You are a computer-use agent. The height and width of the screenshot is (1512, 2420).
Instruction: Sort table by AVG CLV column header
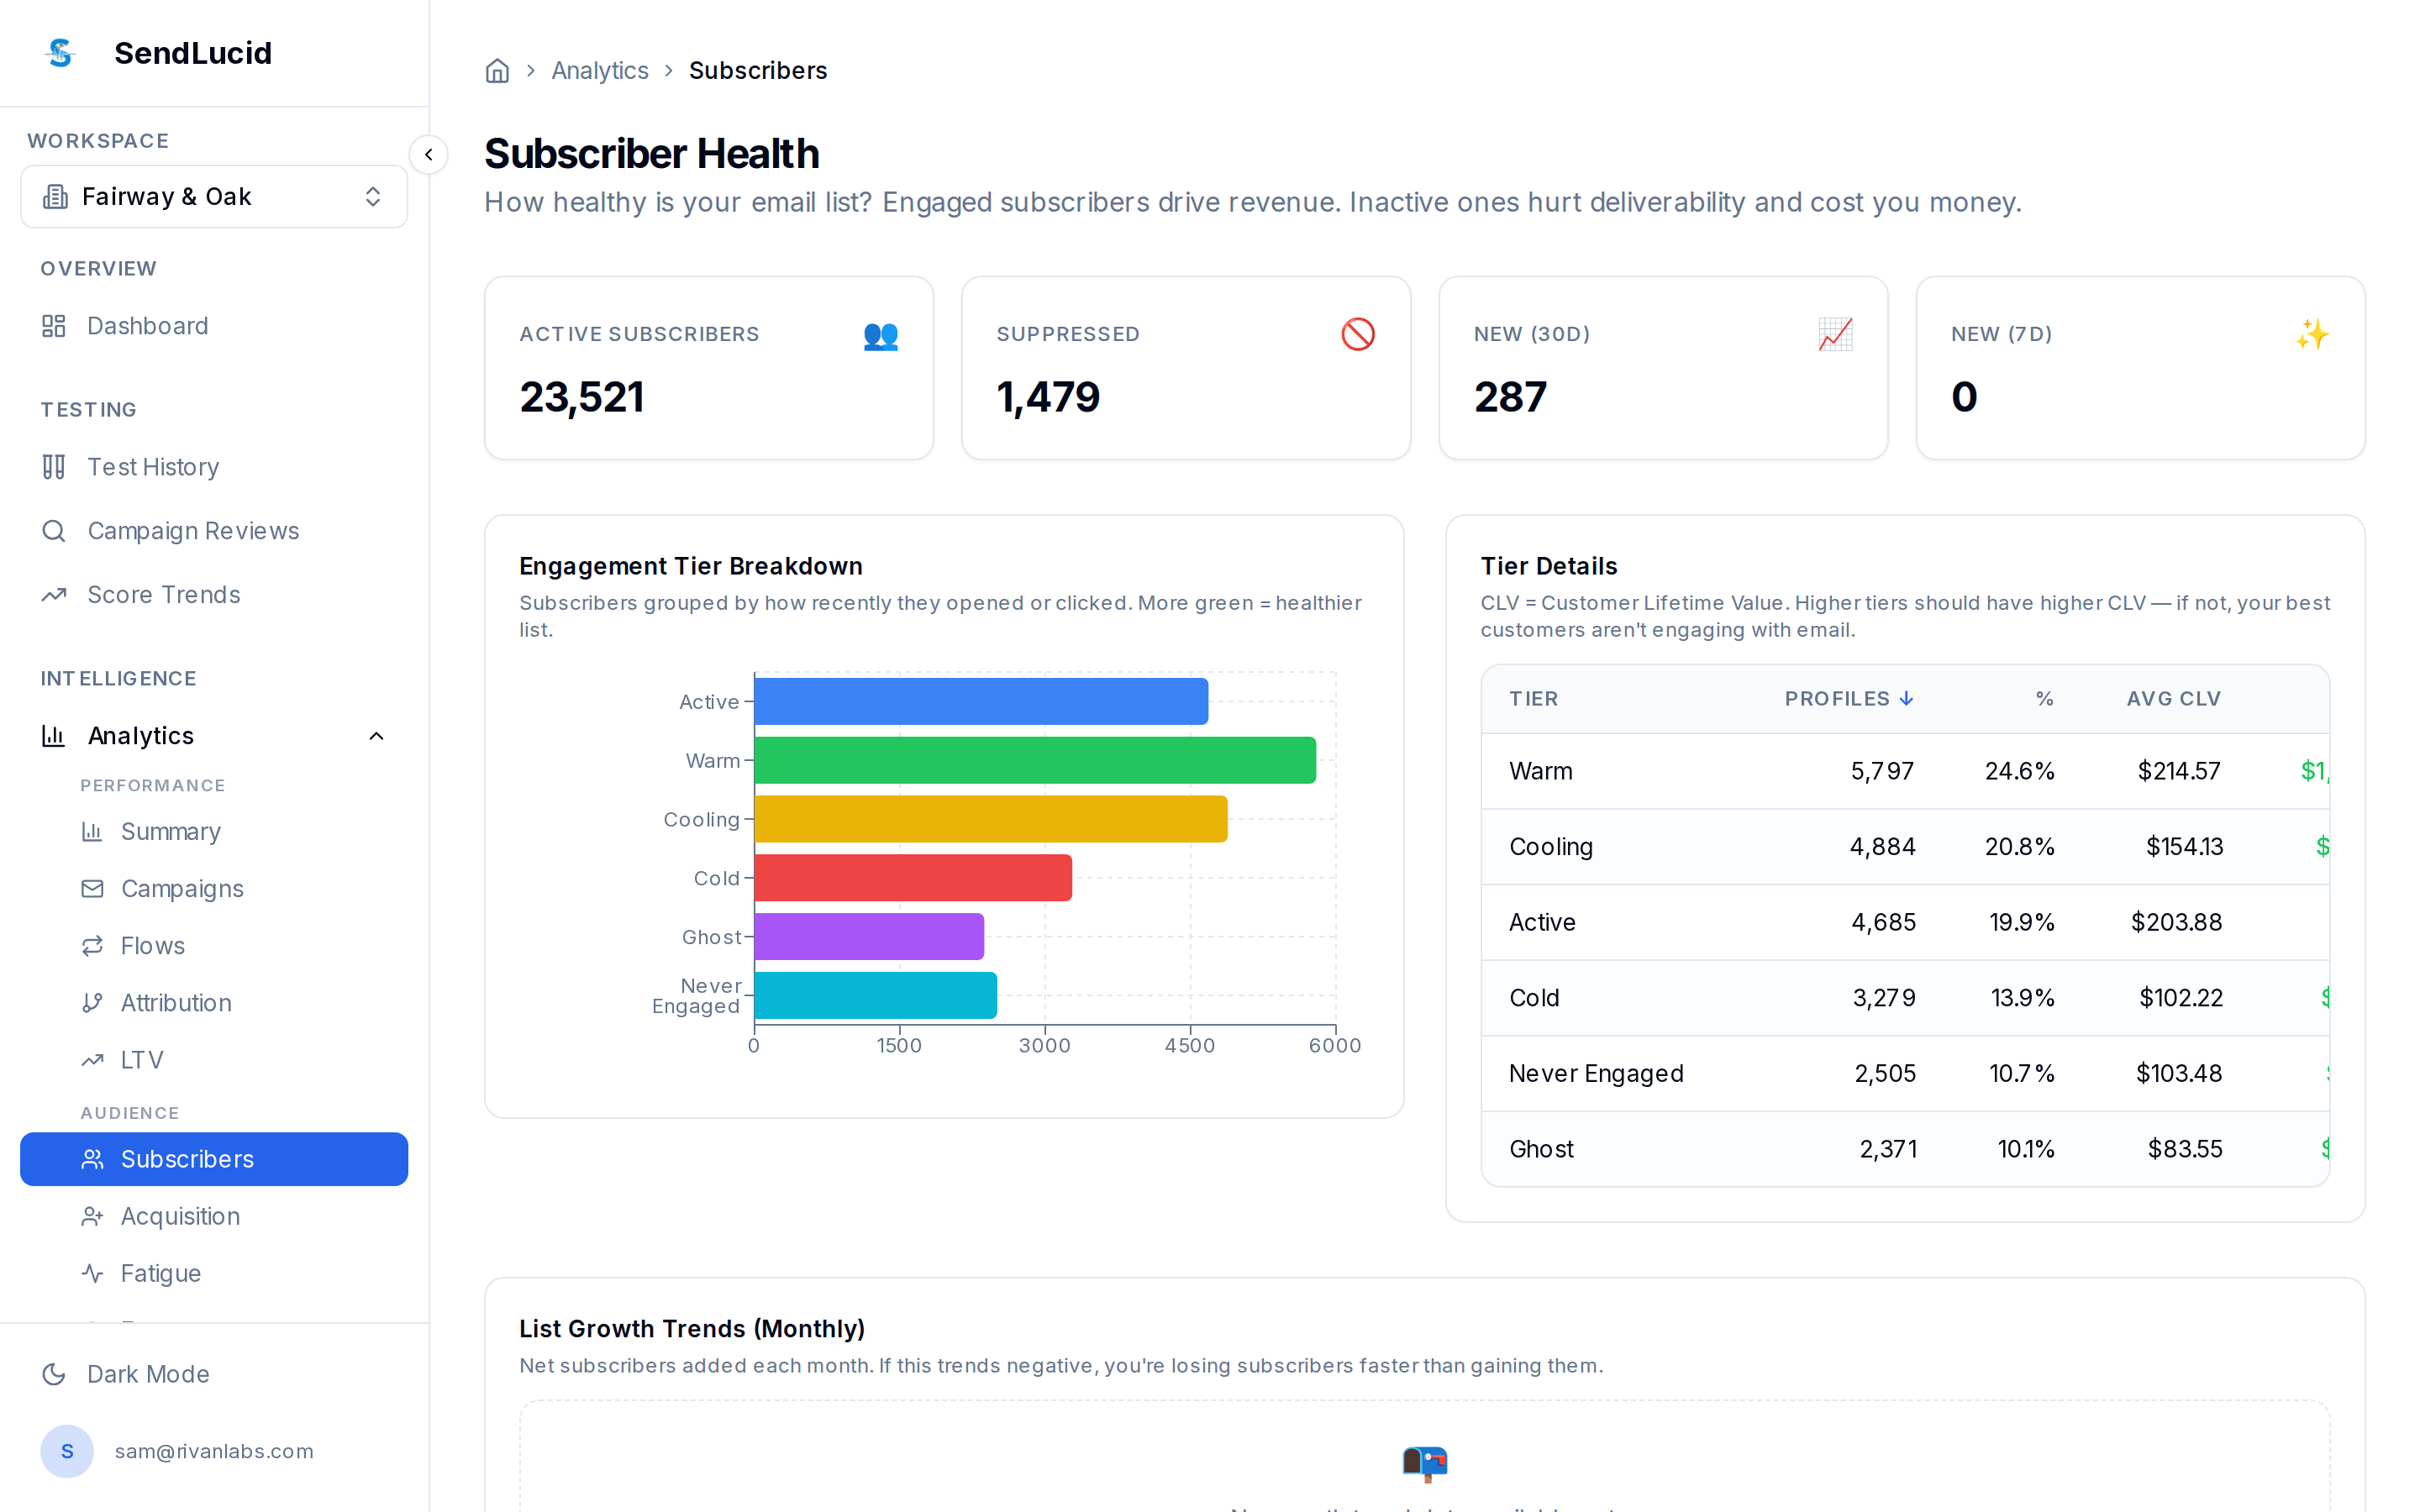click(2174, 698)
